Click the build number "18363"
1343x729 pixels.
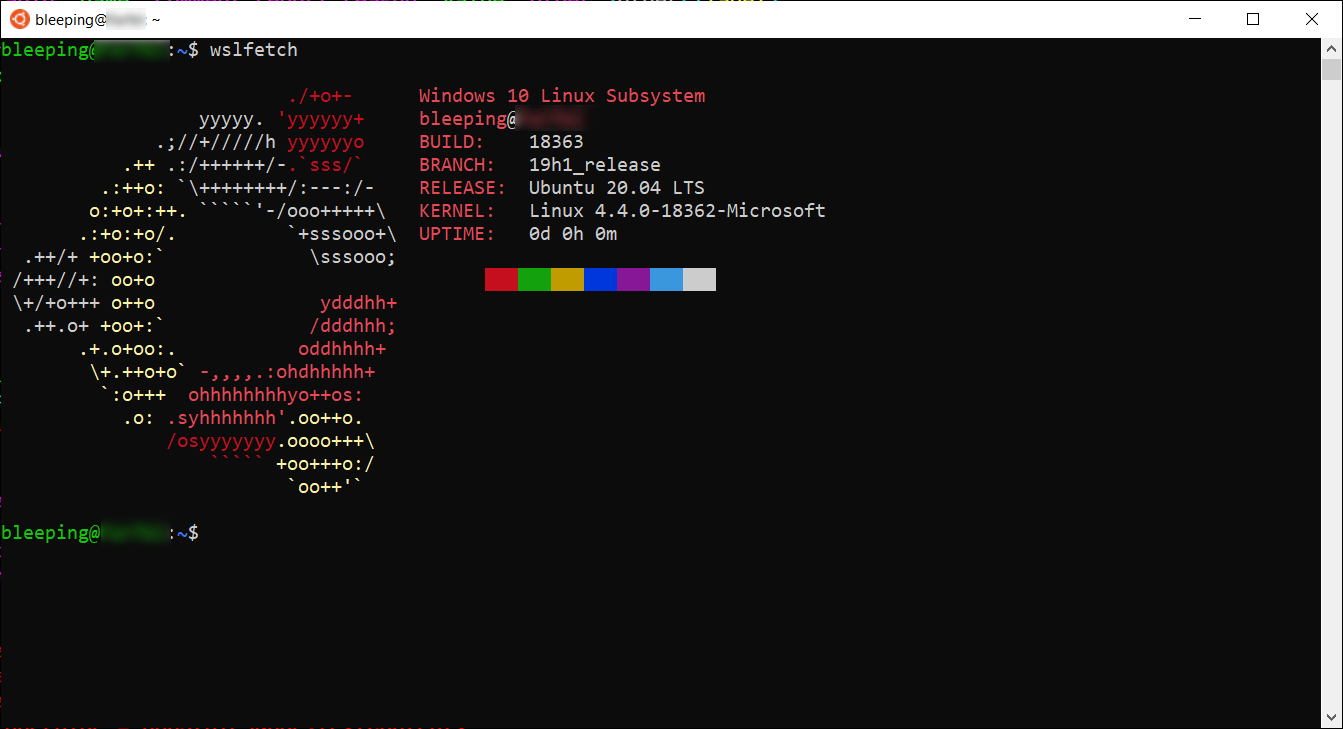tap(556, 142)
